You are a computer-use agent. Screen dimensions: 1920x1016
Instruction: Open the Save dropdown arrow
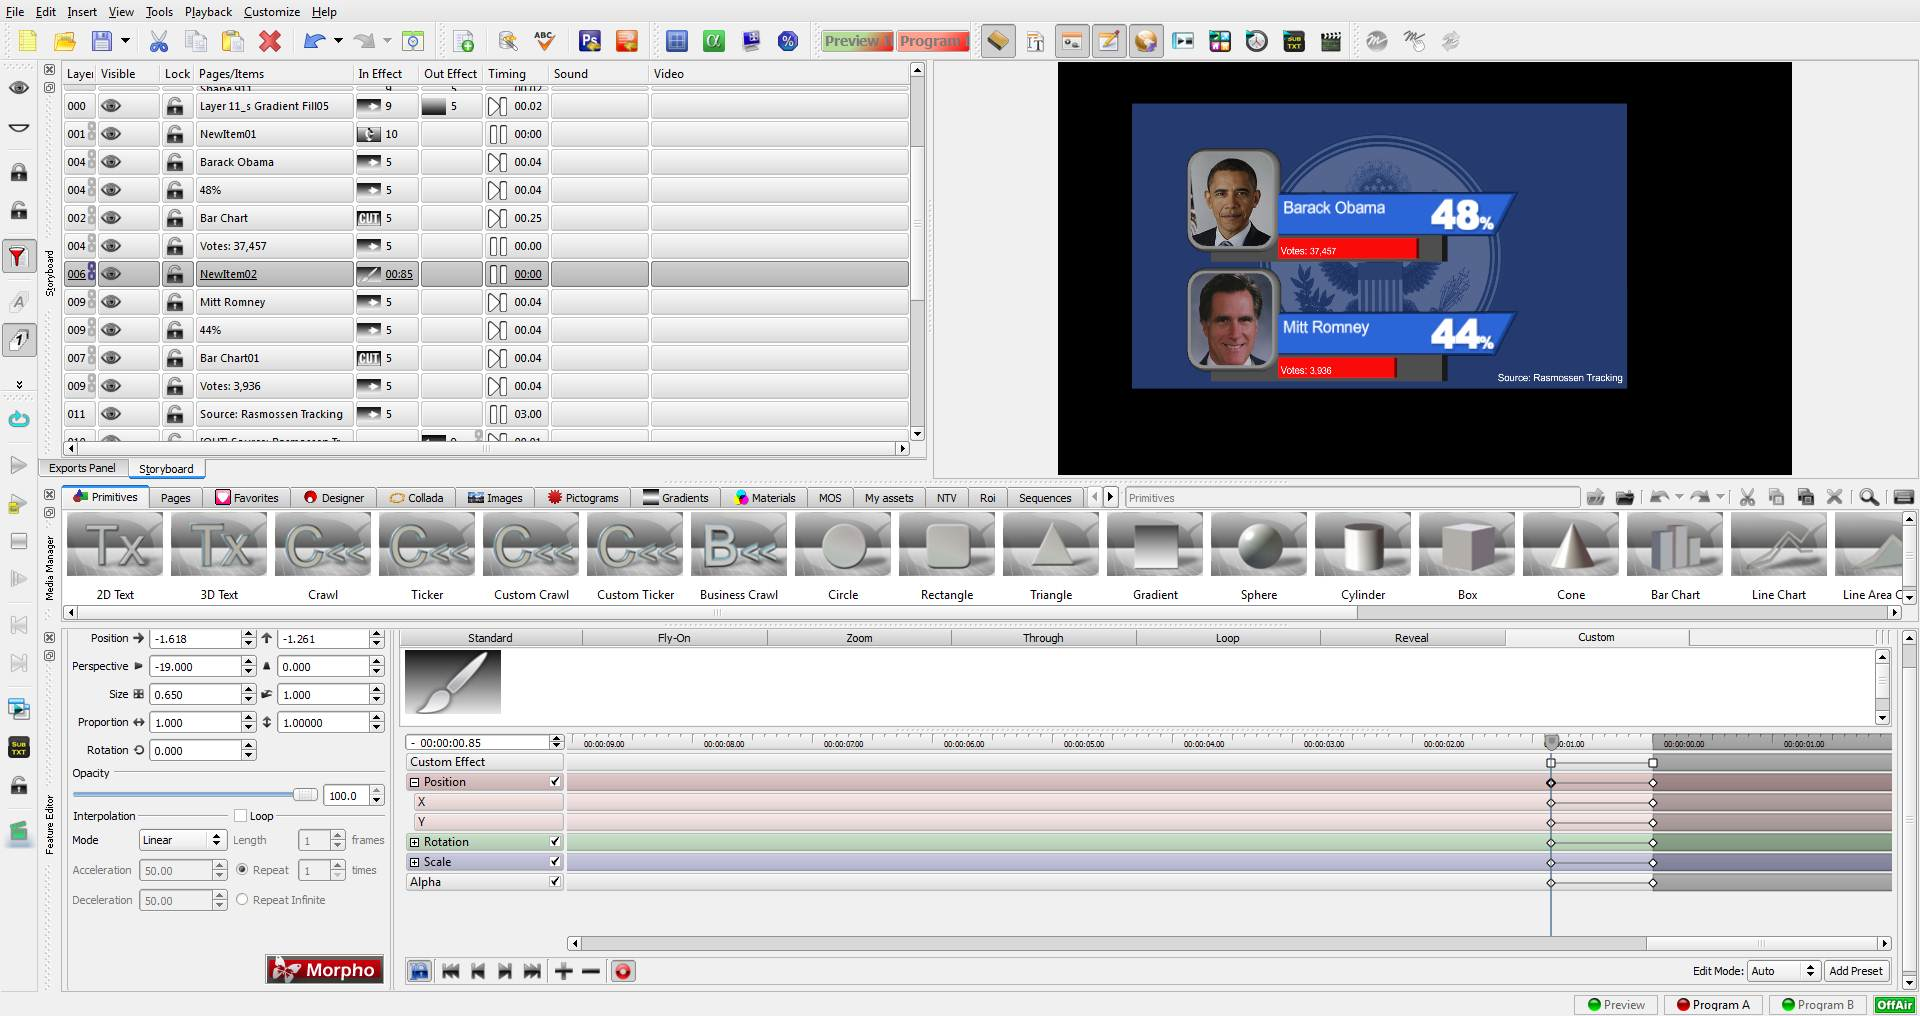click(125, 41)
